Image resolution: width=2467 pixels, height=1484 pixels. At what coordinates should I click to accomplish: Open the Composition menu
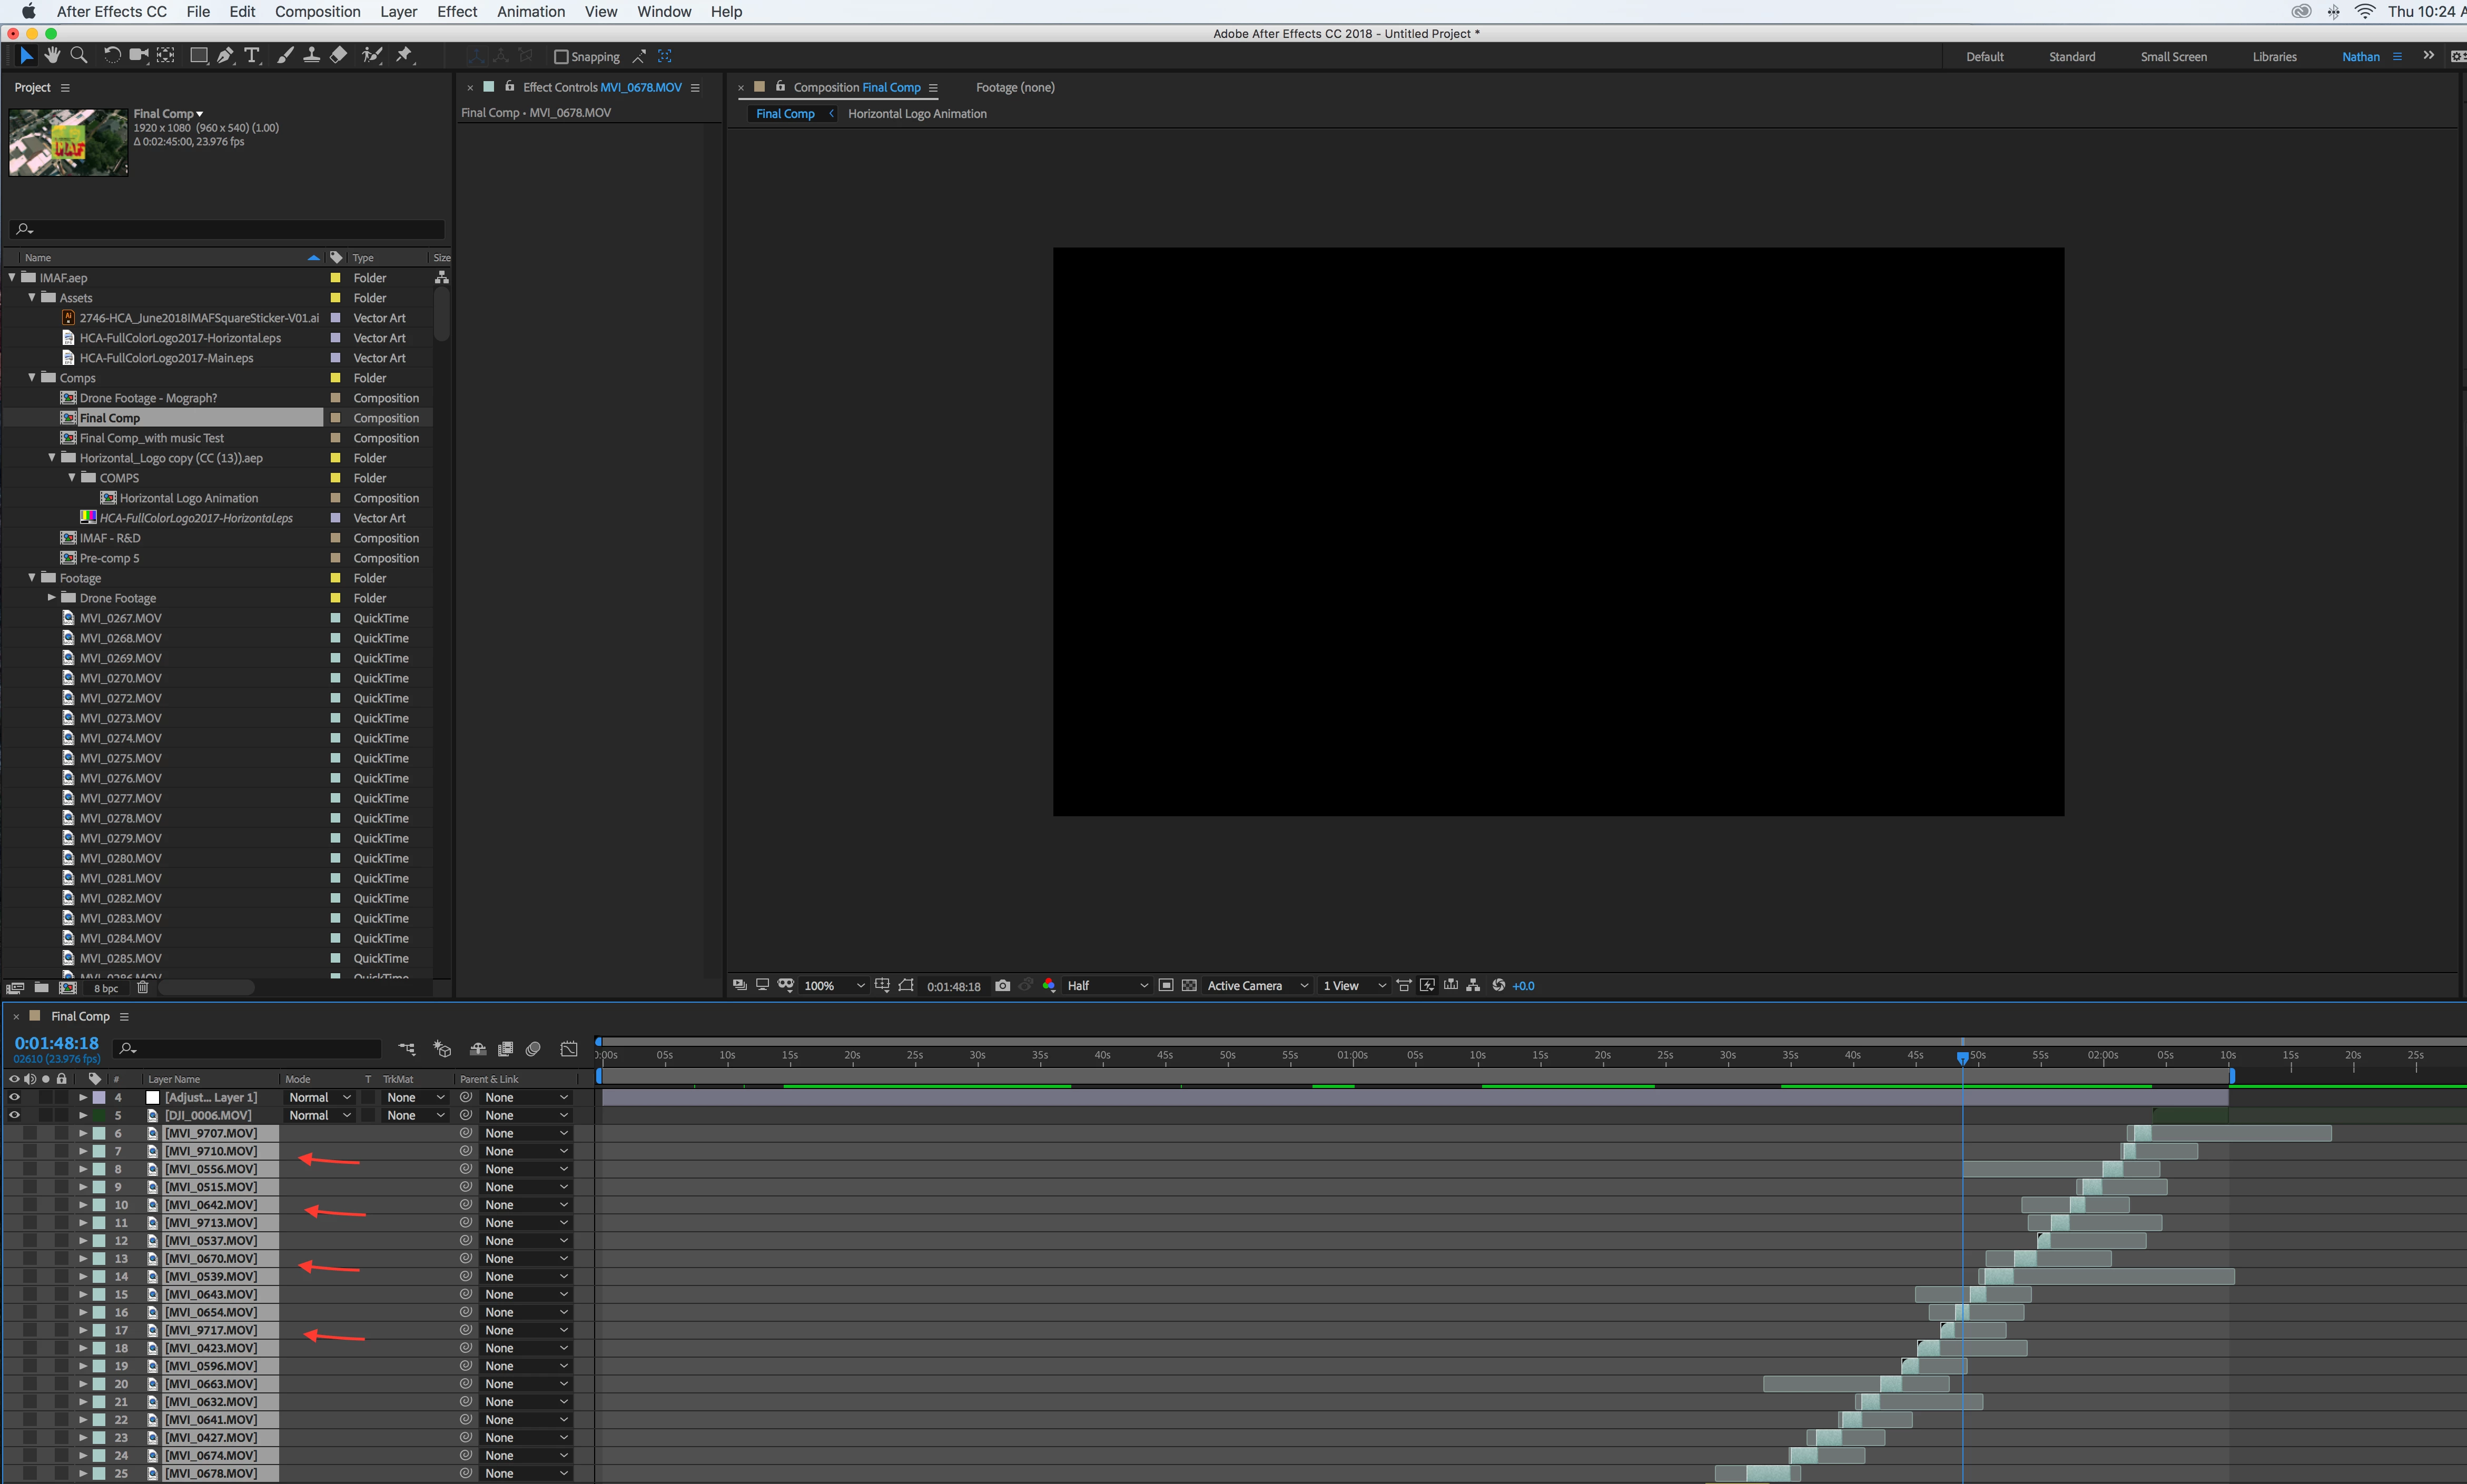pyautogui.click(x=317, y=12)
